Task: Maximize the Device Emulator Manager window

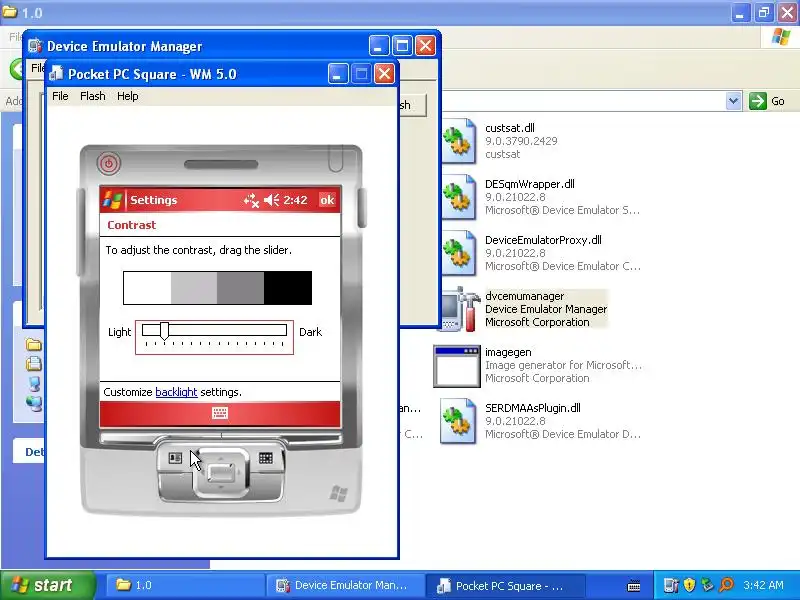Action: tap(402, 46)
